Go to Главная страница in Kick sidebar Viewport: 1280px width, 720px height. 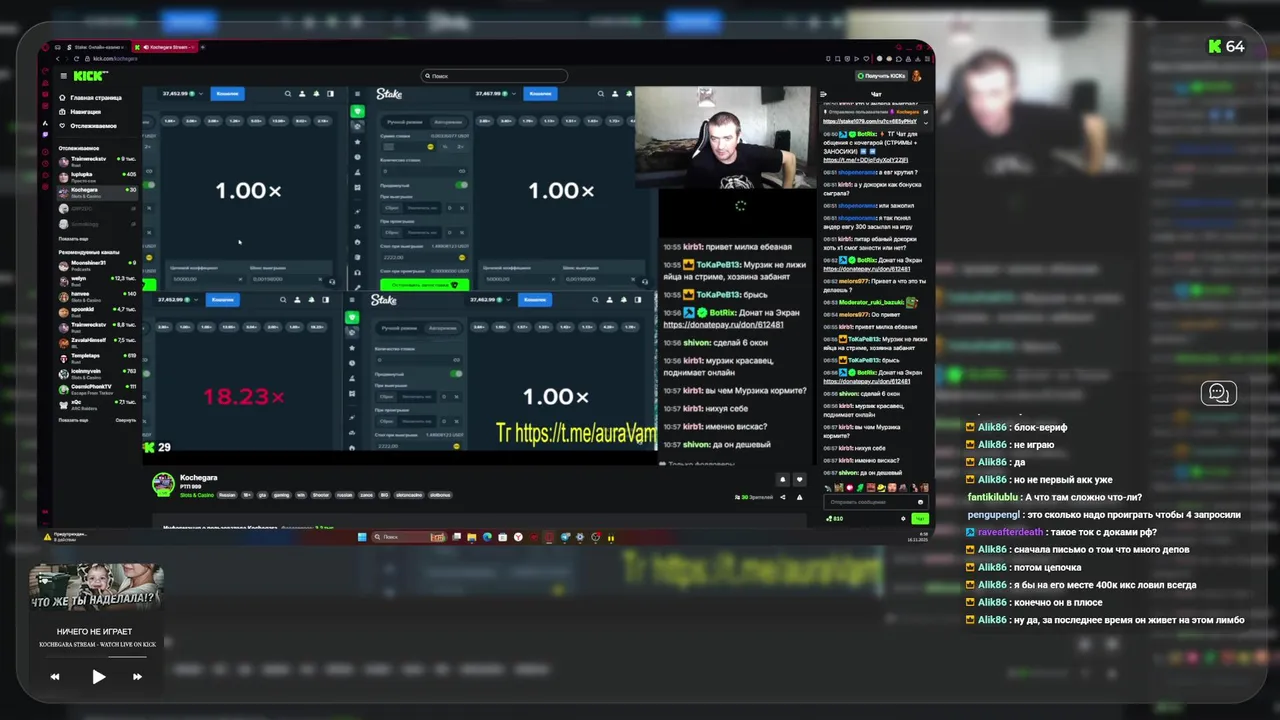coord(90,98)
